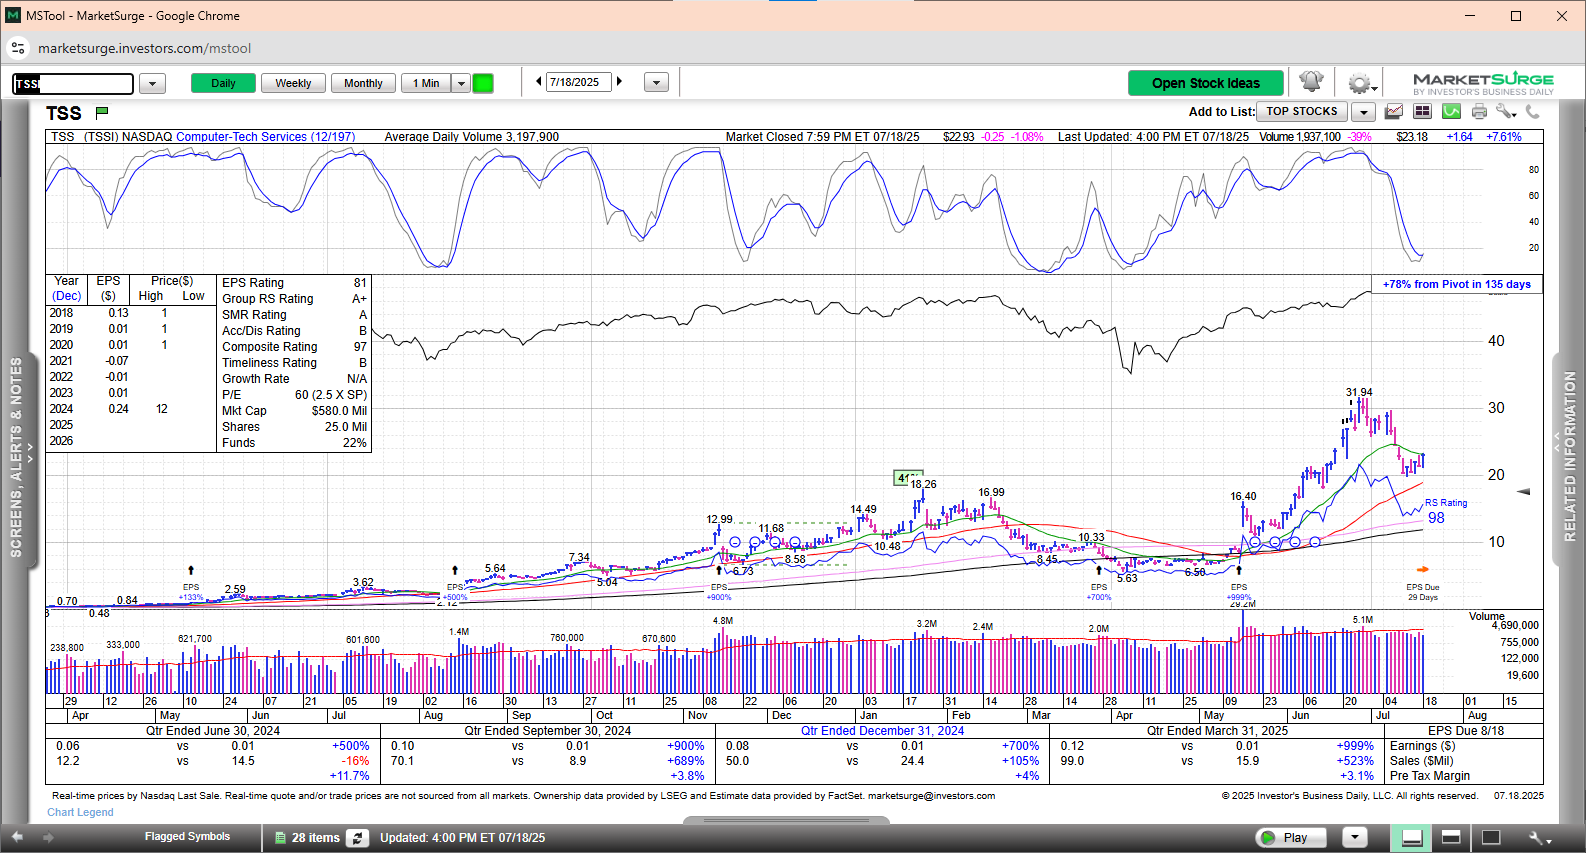This screenshot has height=853, width=1586.
Task: Switch to the Weekly chart
Action: 293,83
